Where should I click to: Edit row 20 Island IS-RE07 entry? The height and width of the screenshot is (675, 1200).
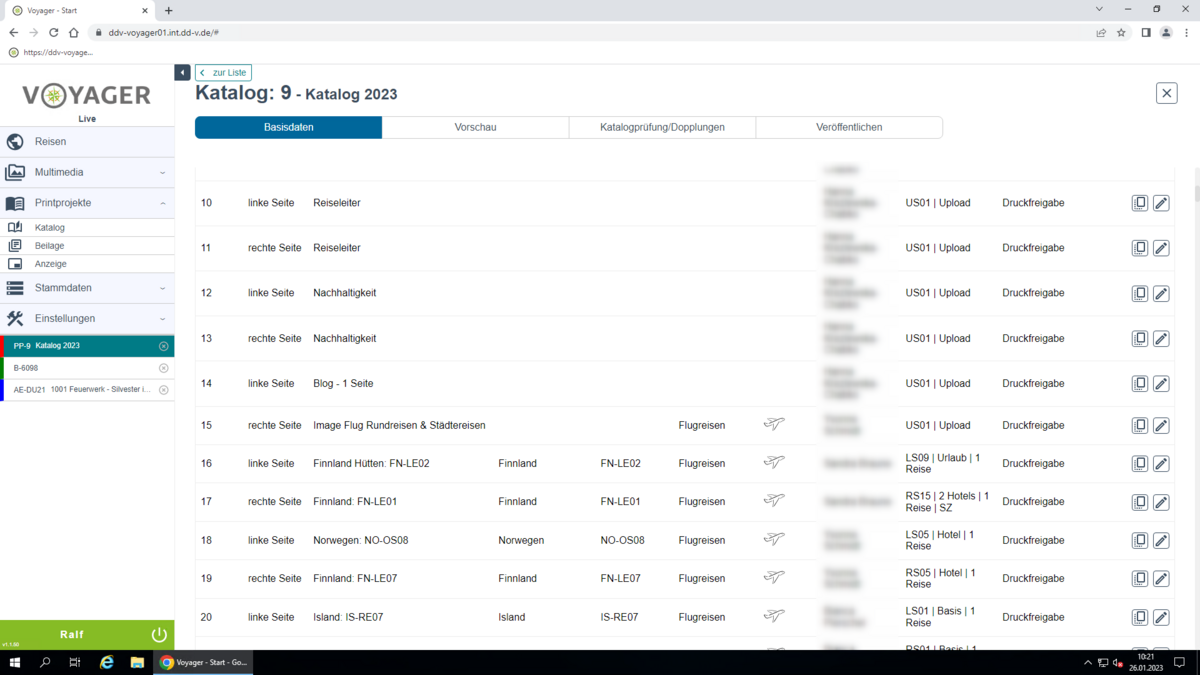(1161, 617)
